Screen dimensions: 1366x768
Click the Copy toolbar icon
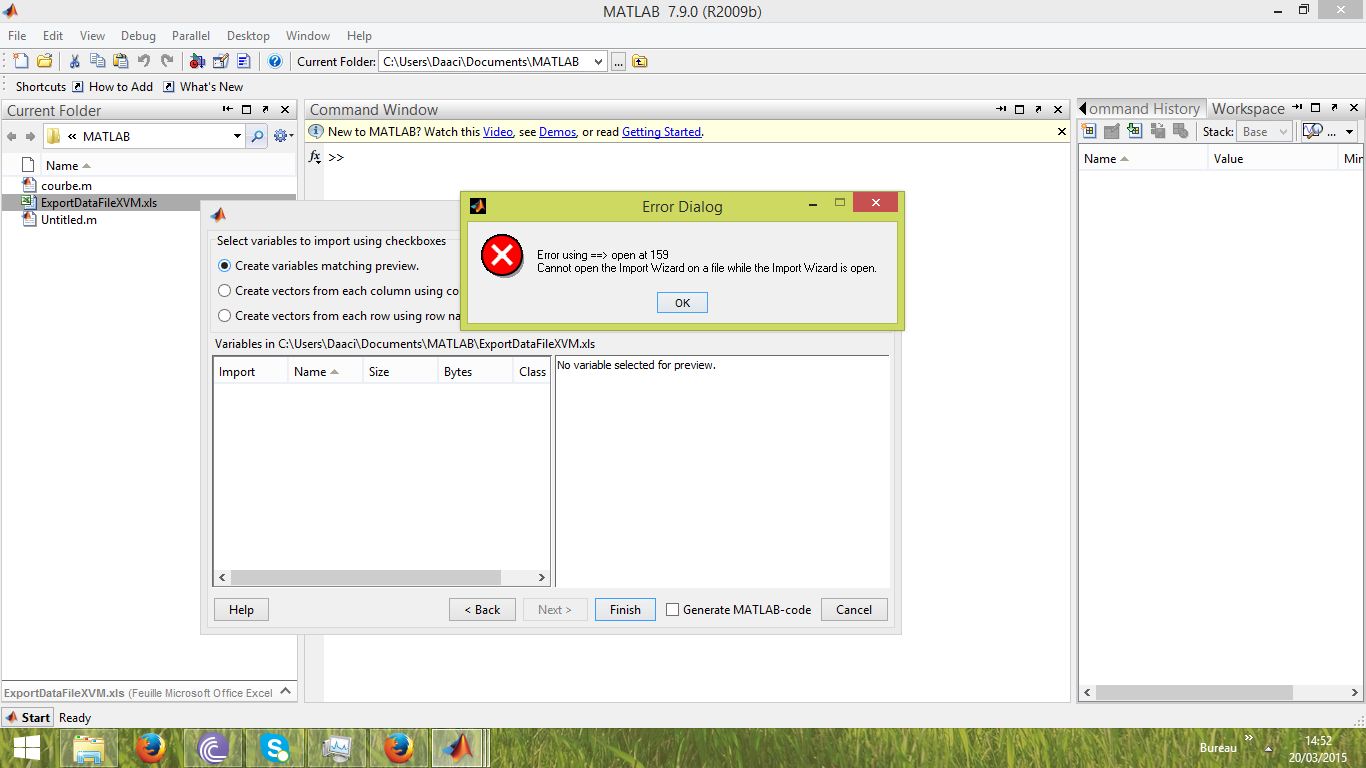(x=97, y=62)
